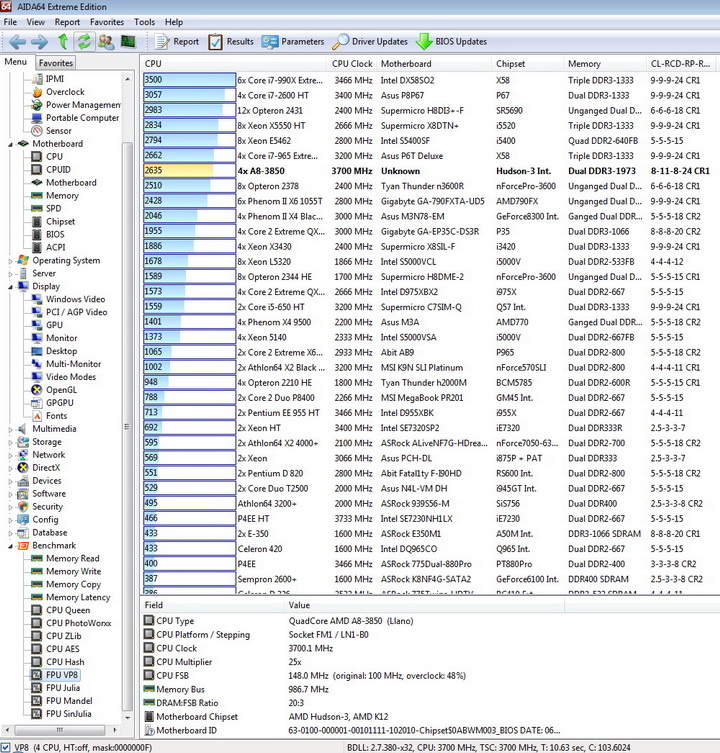Open benchmark Results from toolbar

point(231,42)
